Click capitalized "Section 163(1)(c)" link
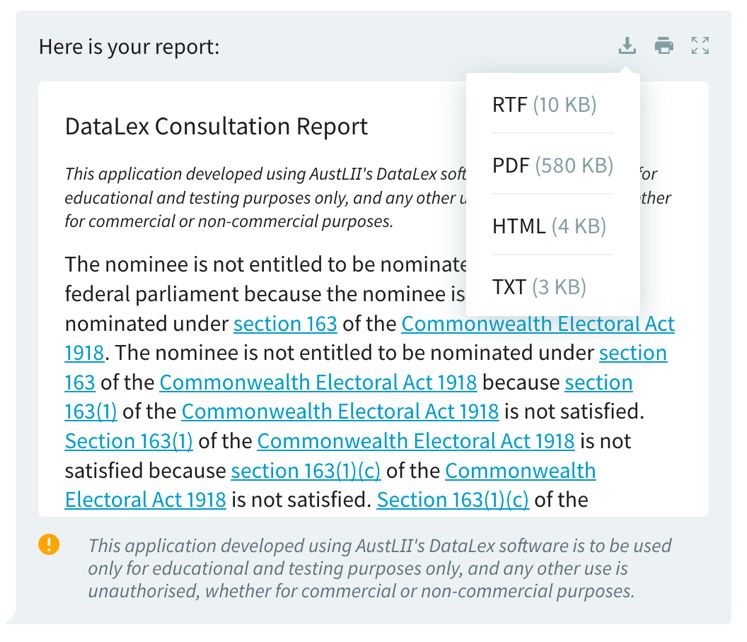The width and height of the screenshot is (747, 642). [453, 500]
